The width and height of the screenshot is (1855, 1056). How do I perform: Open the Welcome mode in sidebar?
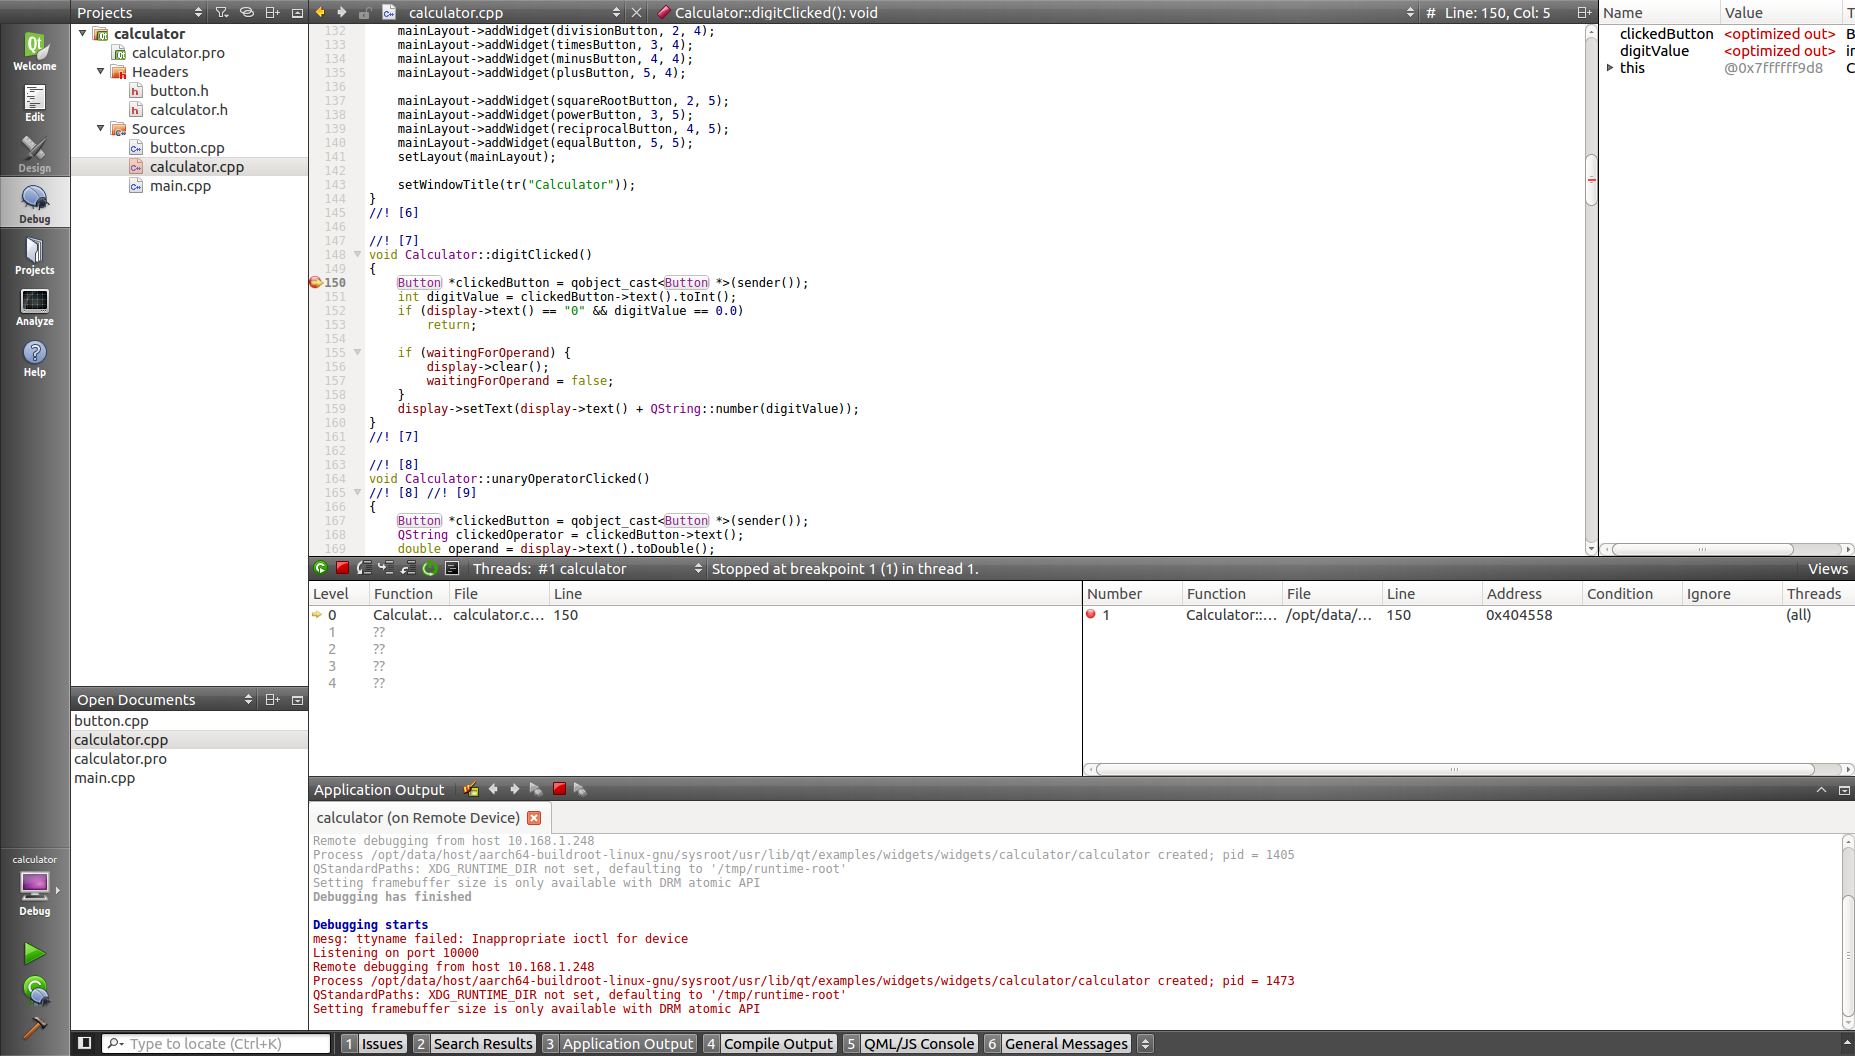click(x=35, y=51)
